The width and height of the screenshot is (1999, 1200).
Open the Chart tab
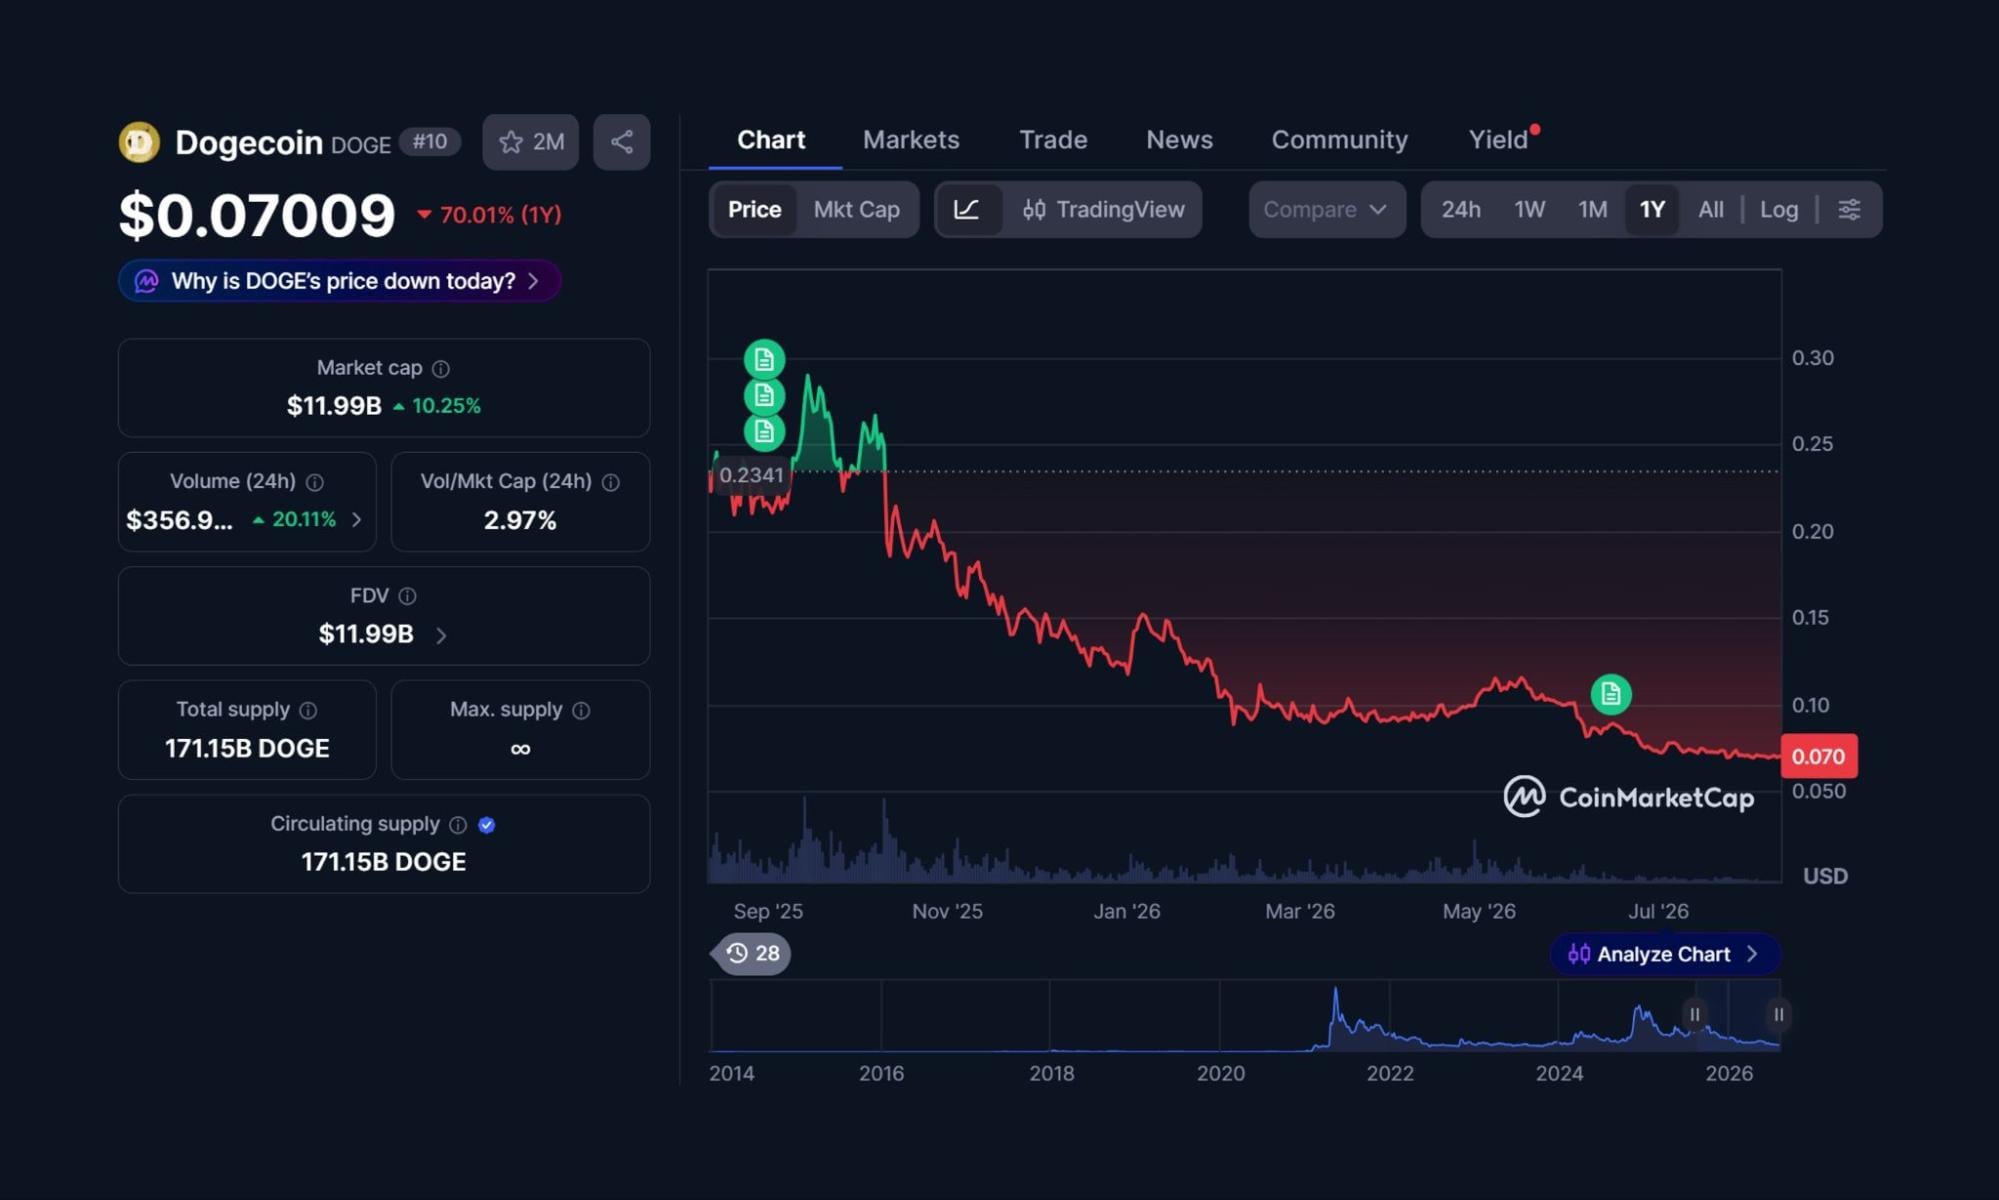tap(771, 139)
